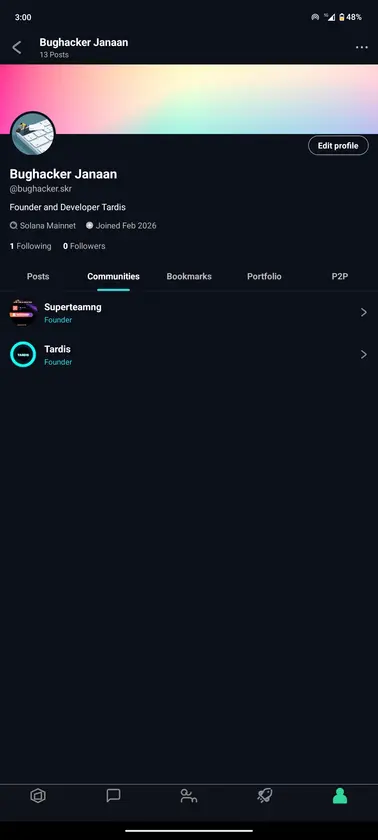The width and height of the screenshot is (378, 840).
Task: Open the three-dot more options menu
Action: [x=361, y=47]
